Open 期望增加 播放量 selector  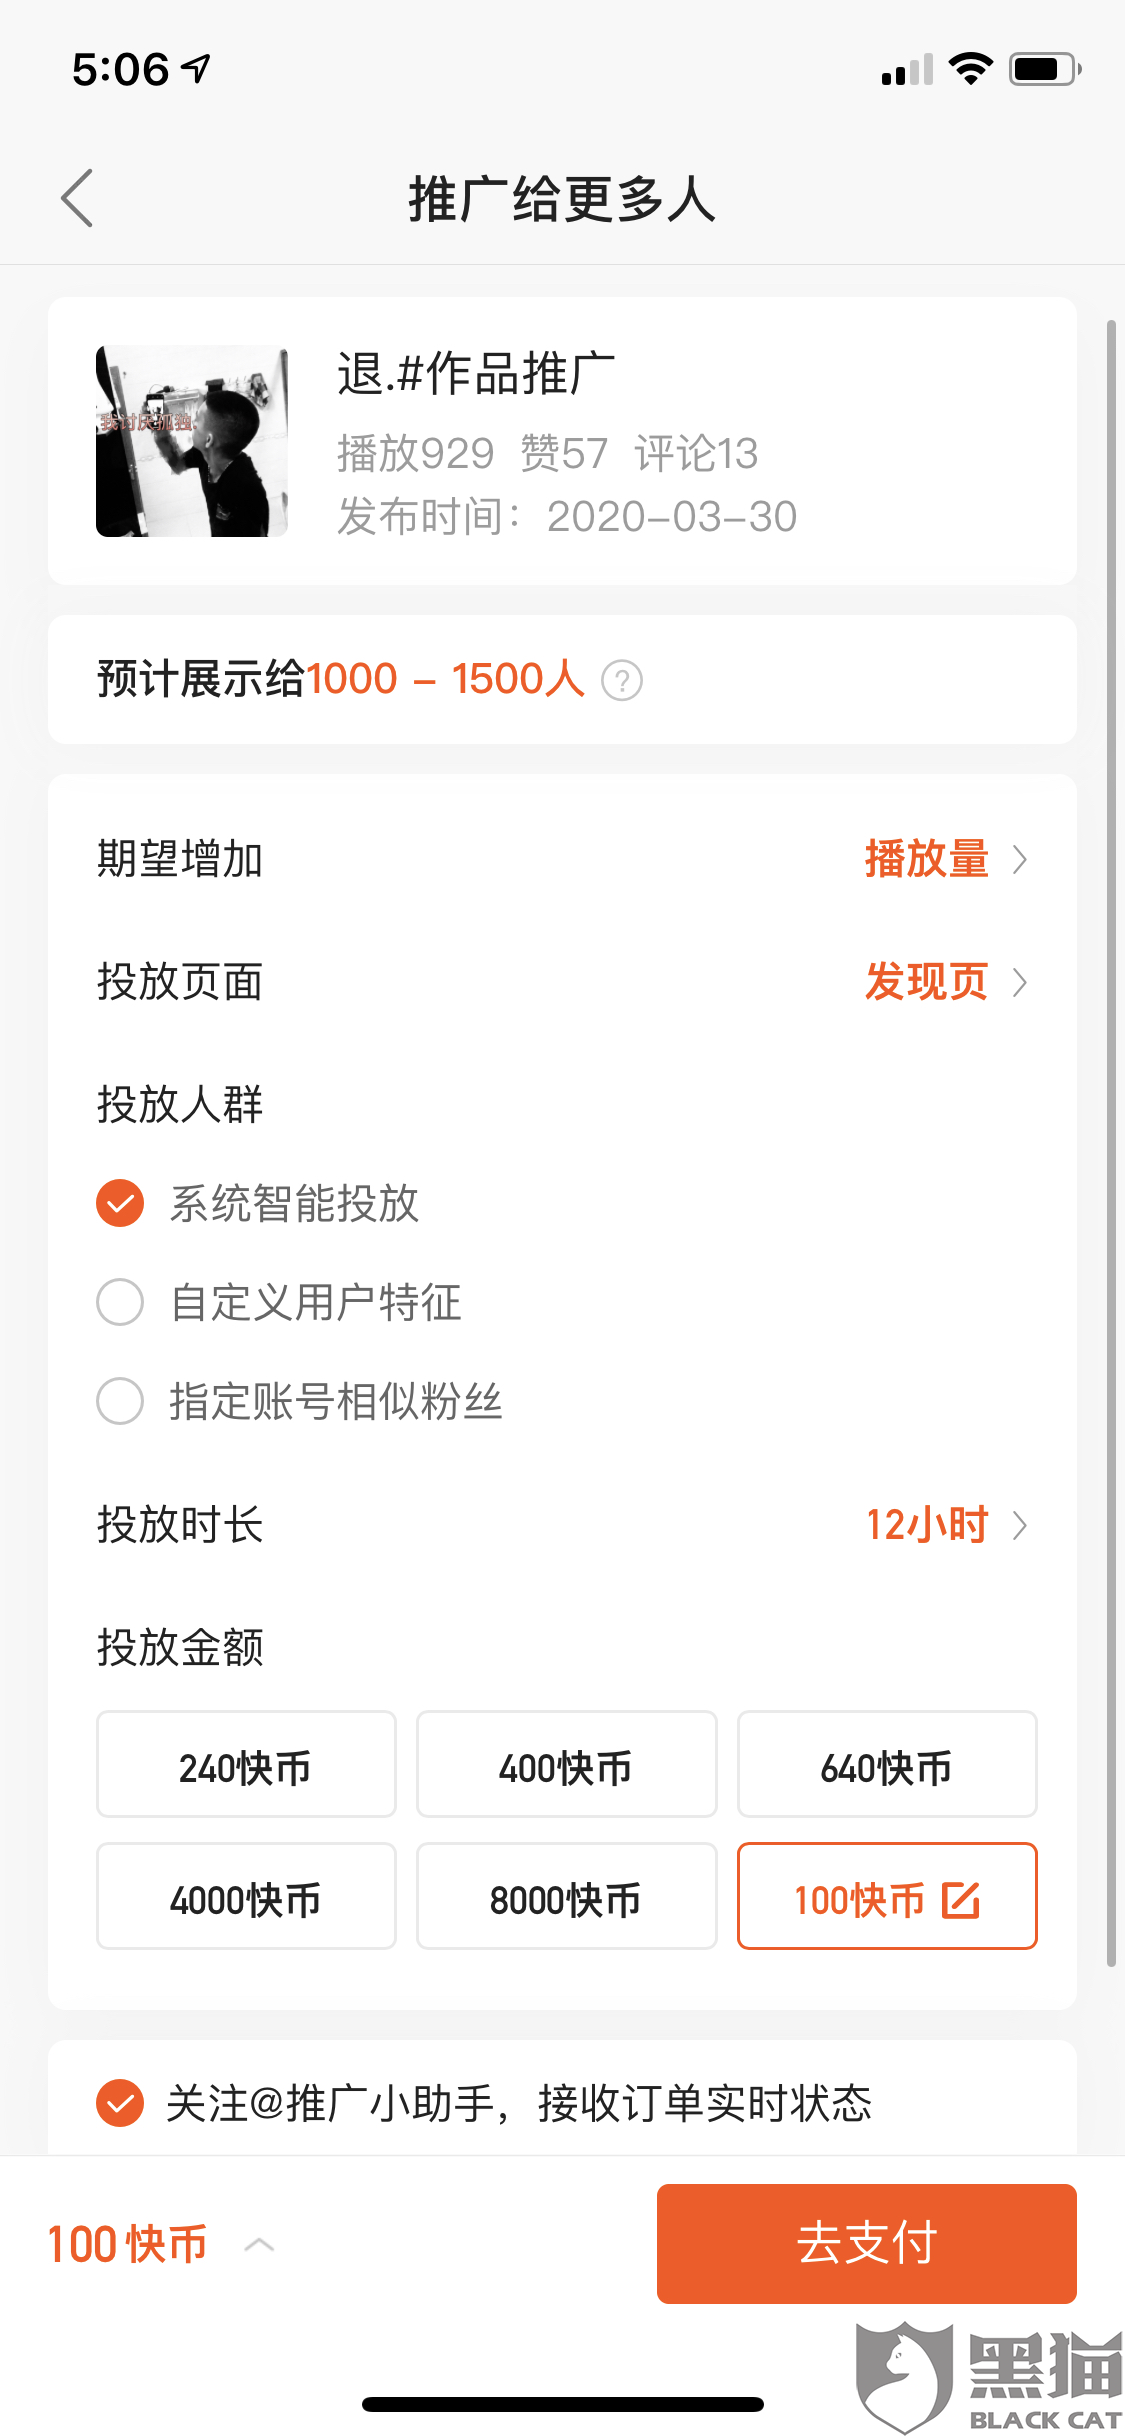945,860
